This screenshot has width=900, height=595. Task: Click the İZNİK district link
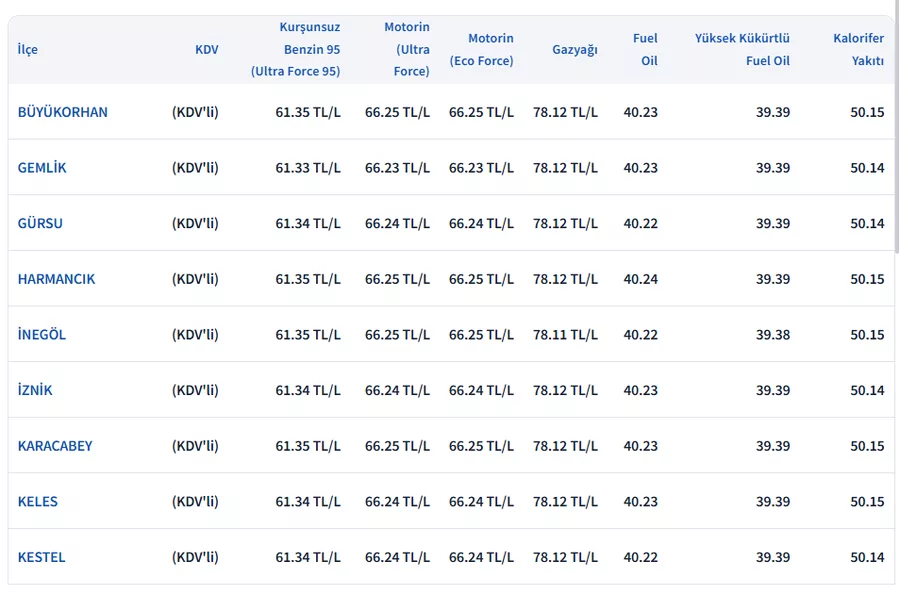click(x=35, y=390)
